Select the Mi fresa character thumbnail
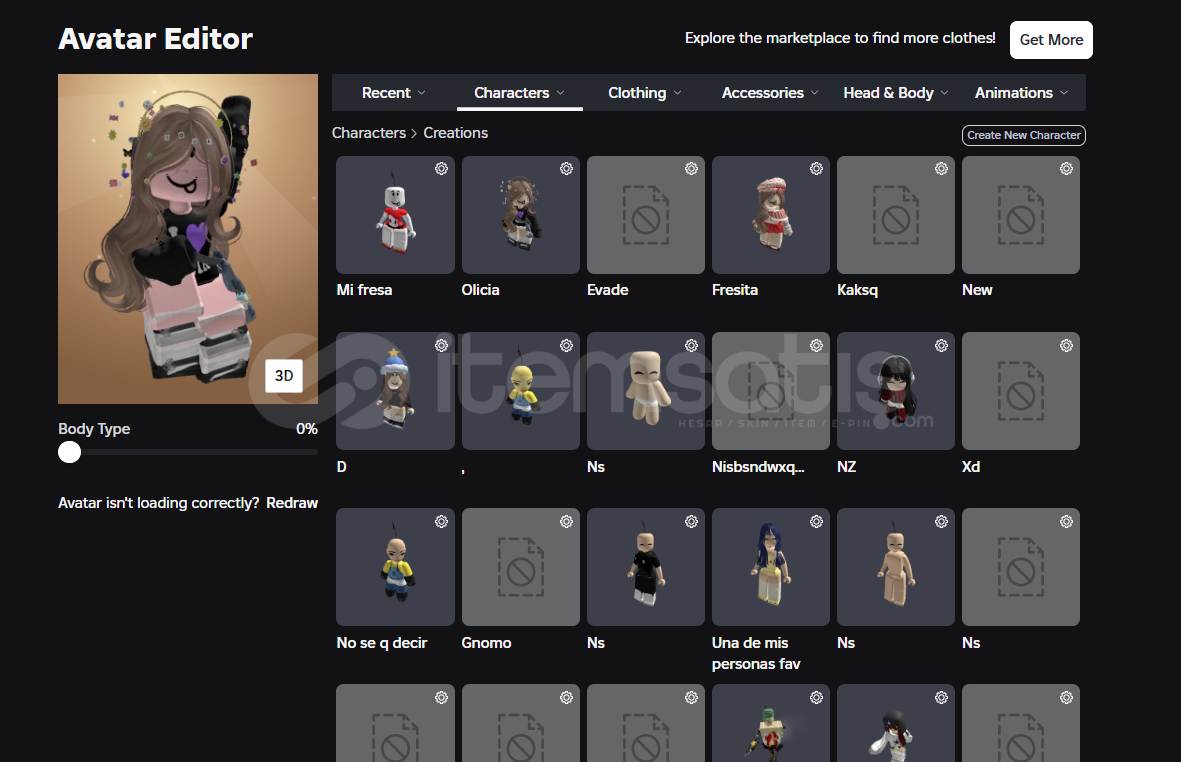The image size is (1181, 762). click(395, 215)
